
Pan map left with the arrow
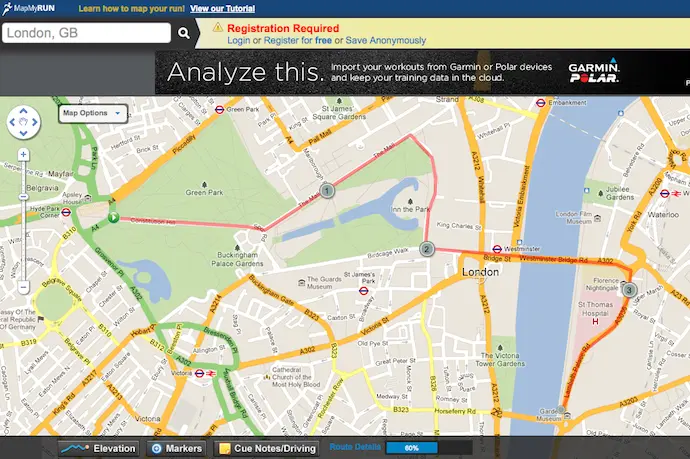click(x=12, y=122)
